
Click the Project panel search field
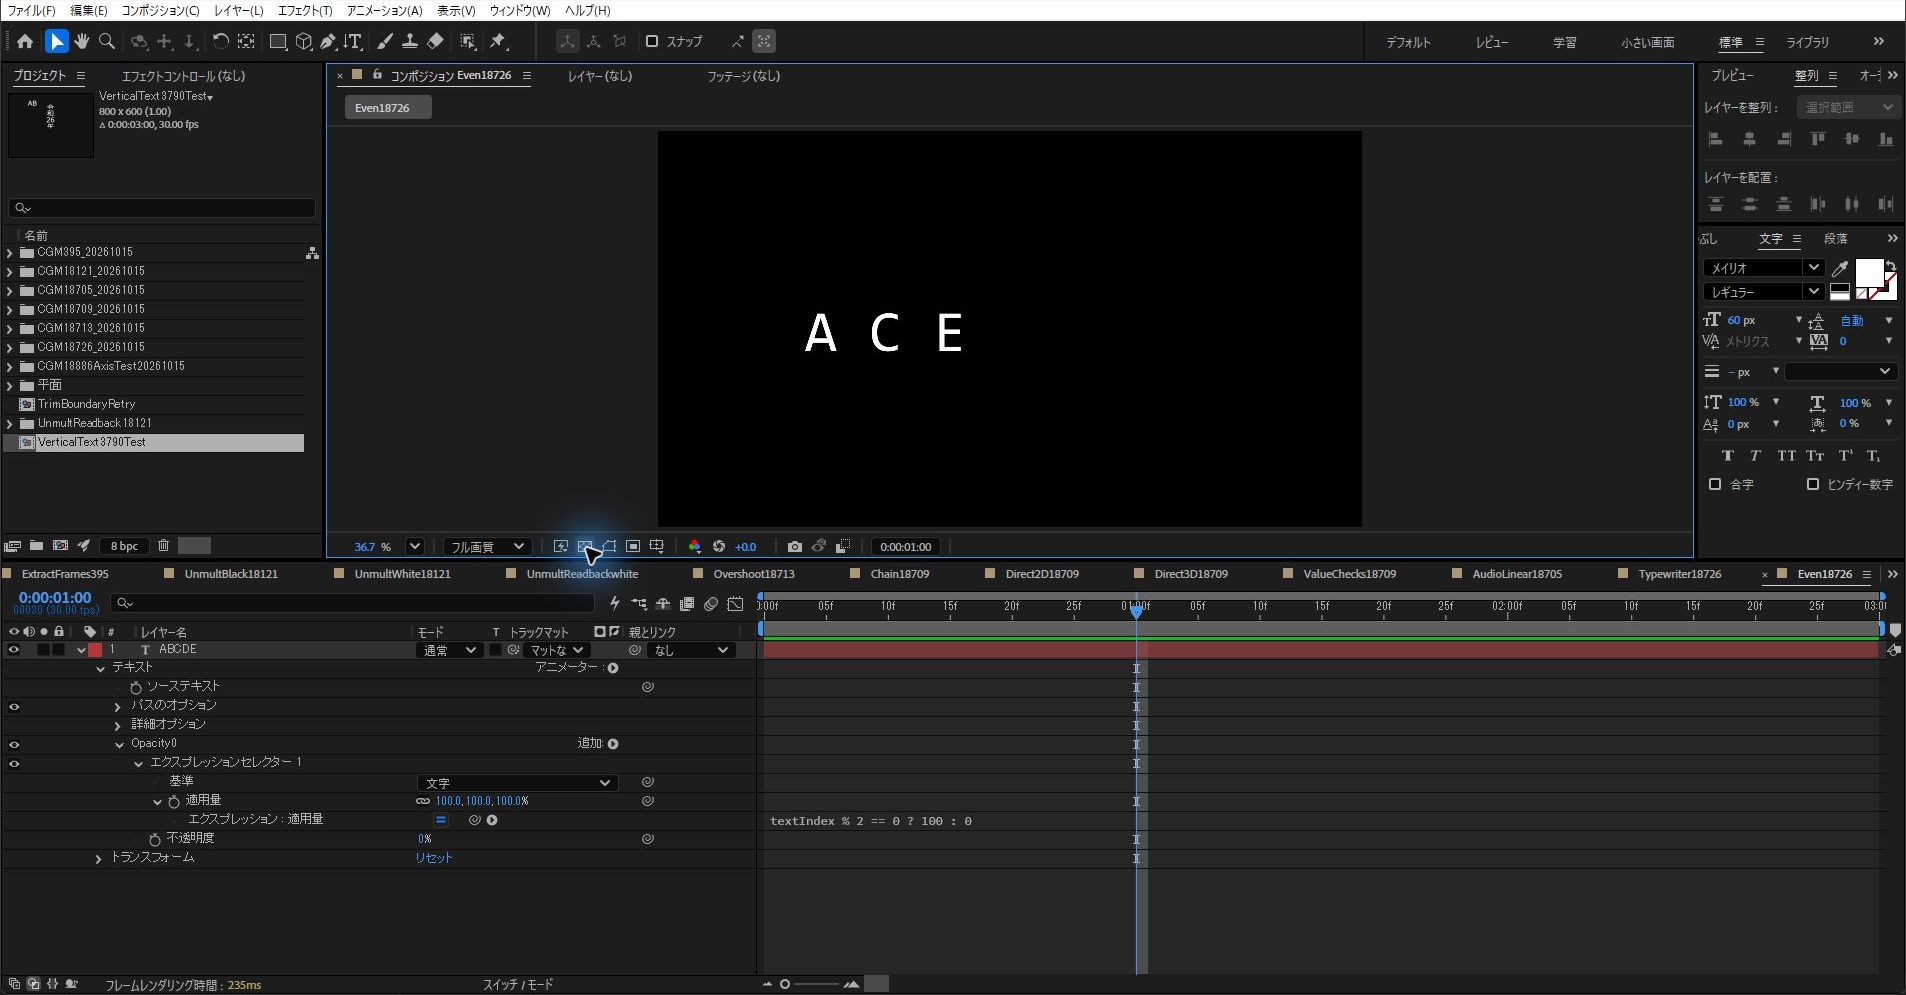[x=162, y=208]
